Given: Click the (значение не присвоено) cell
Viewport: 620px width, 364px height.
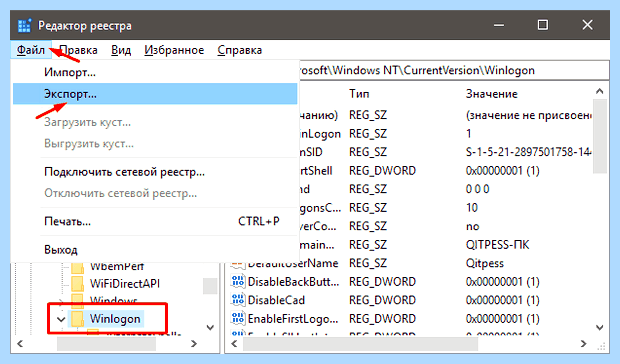Looking at the screenshot, I should [529, 115].
